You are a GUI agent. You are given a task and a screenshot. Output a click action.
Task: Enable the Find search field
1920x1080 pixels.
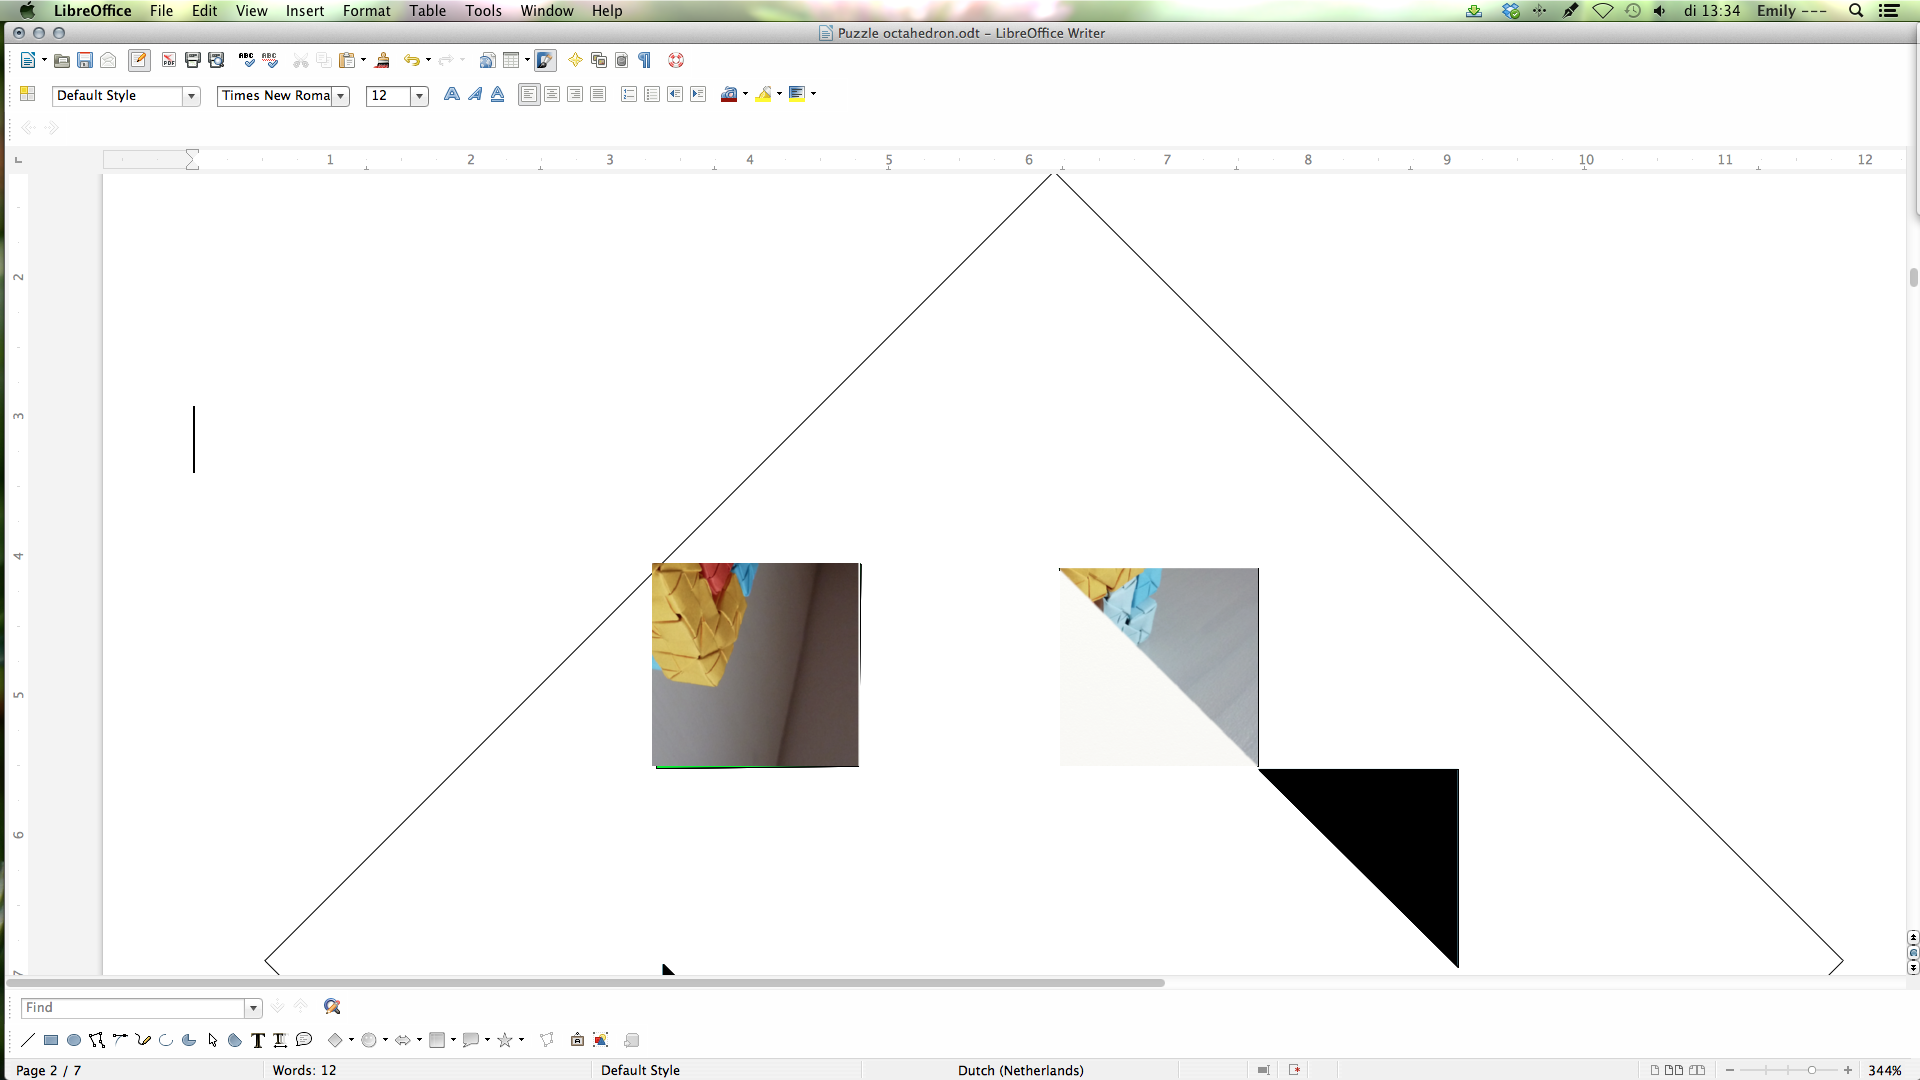click(131, 1006)
